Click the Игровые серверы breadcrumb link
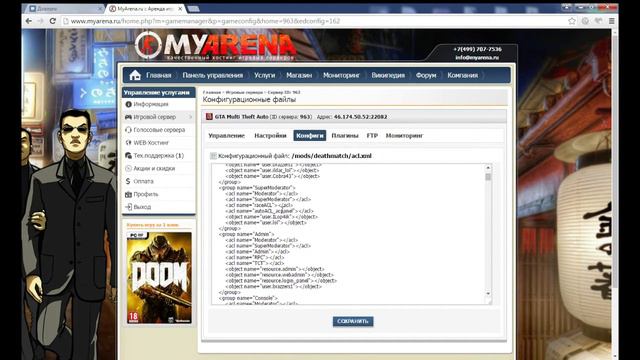This screenshot has width=640, height=360. tap(244, 92)
